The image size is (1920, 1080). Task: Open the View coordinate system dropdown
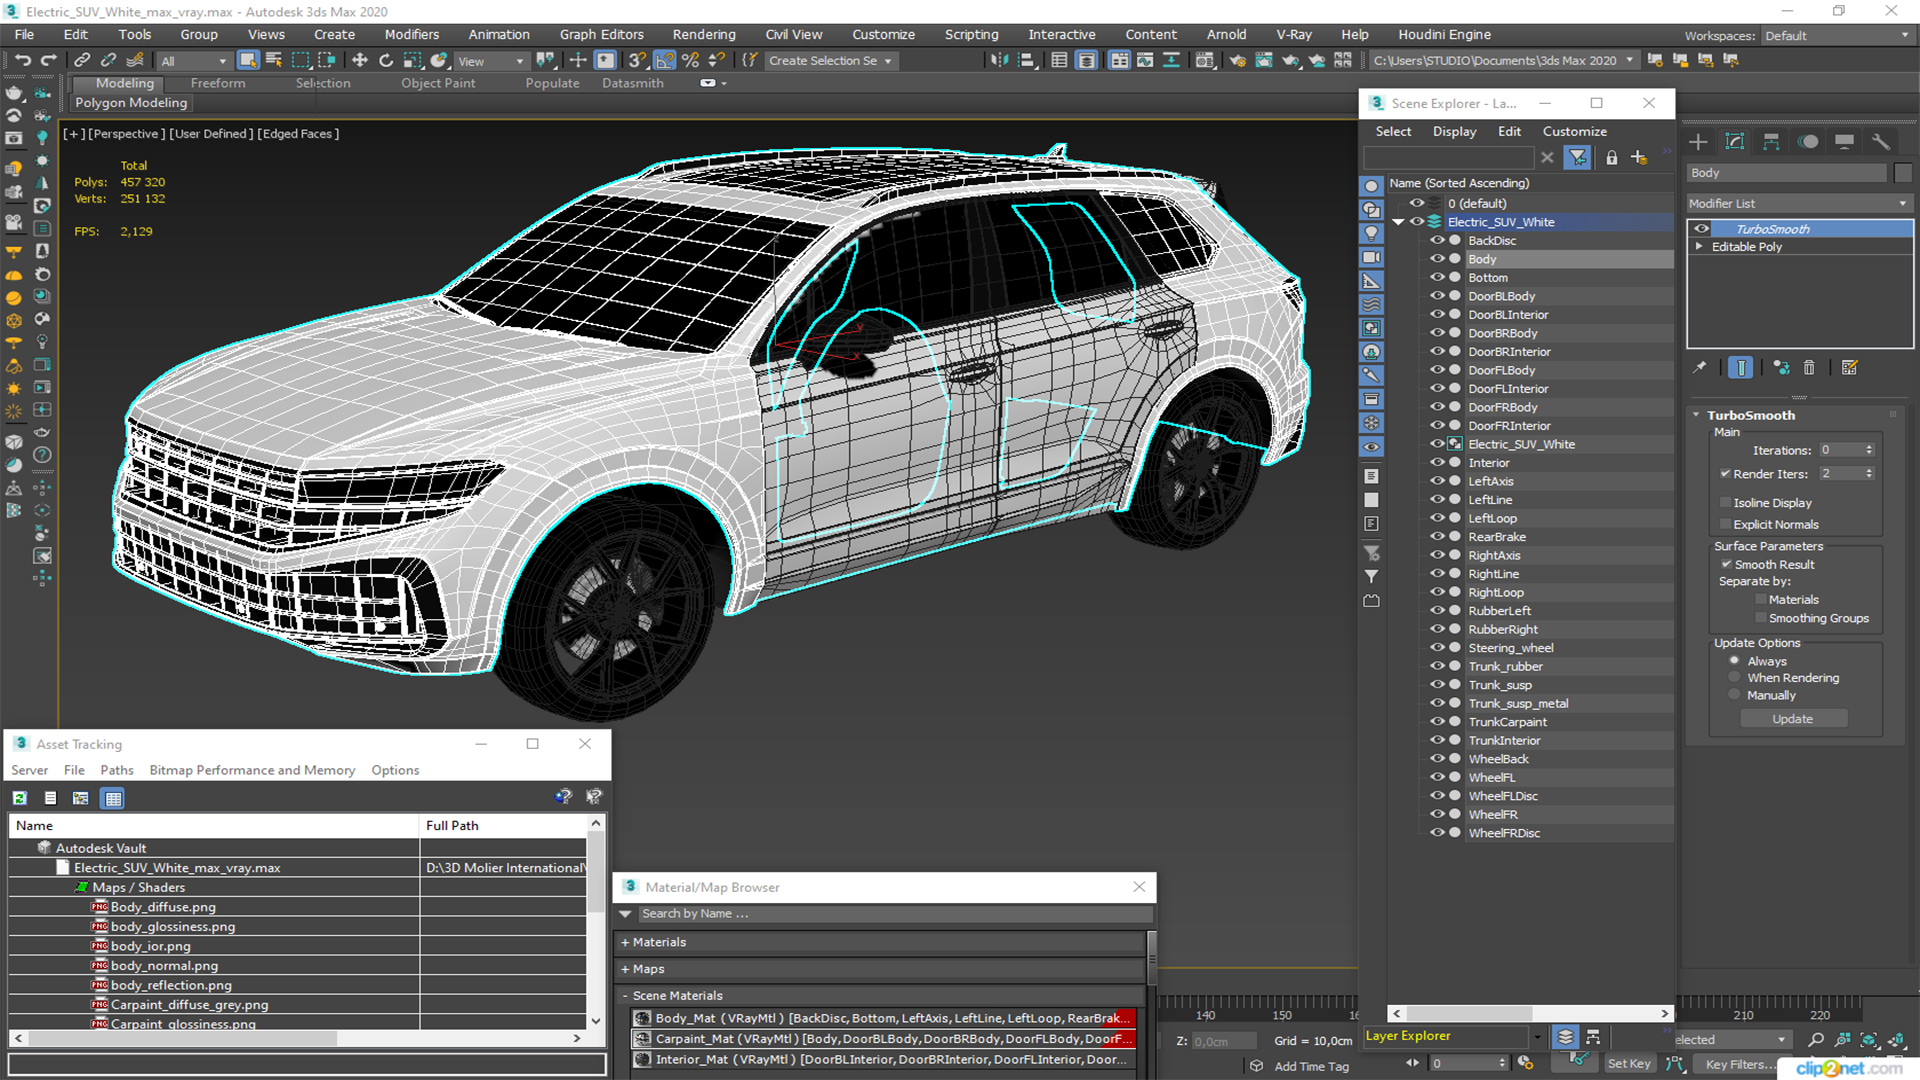[491, 61]
